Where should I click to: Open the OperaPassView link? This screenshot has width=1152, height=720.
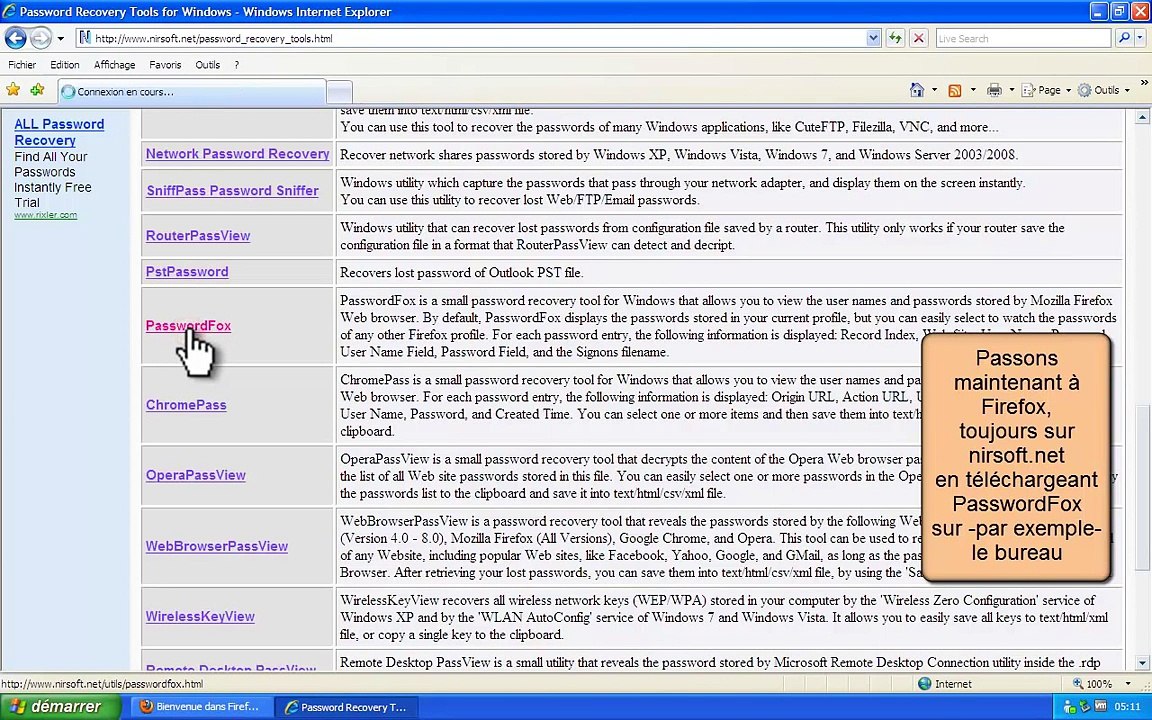pyautogui.click(x=195, y=475)
